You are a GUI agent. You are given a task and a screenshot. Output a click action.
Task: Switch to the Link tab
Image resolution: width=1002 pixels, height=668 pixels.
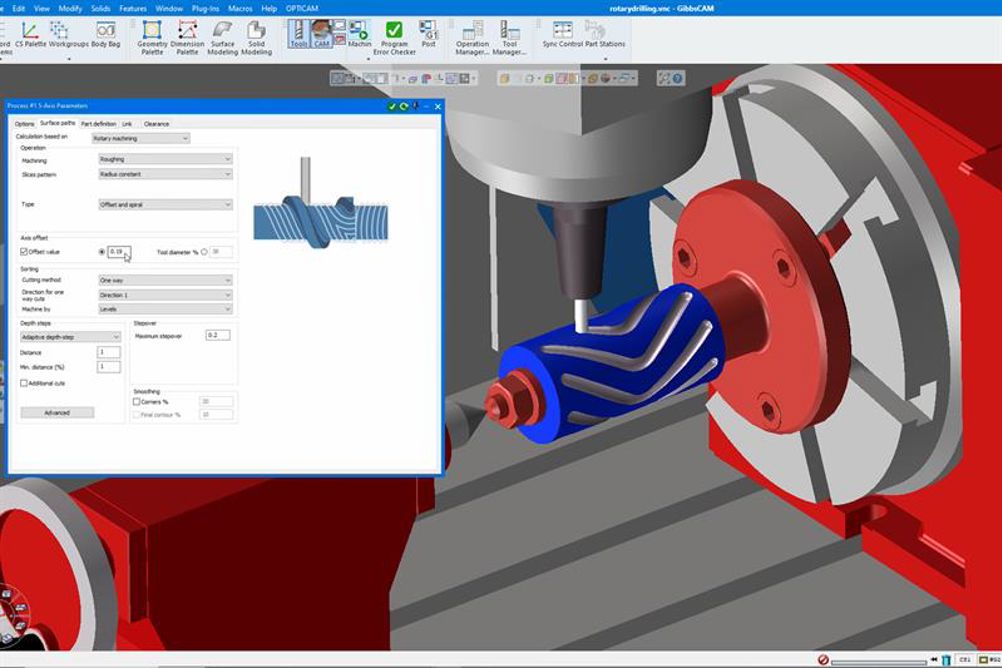[127, 124]
